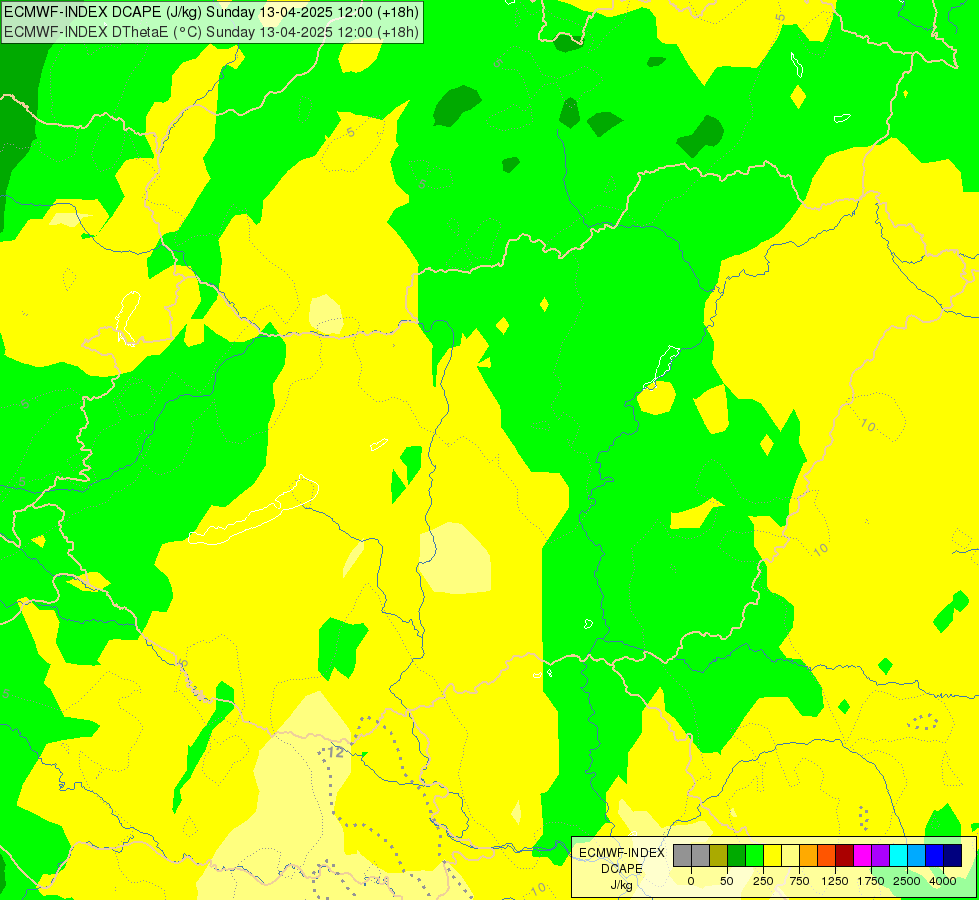Click the navy legend swatch
This screenshot has height=900, width=979.
953,855
